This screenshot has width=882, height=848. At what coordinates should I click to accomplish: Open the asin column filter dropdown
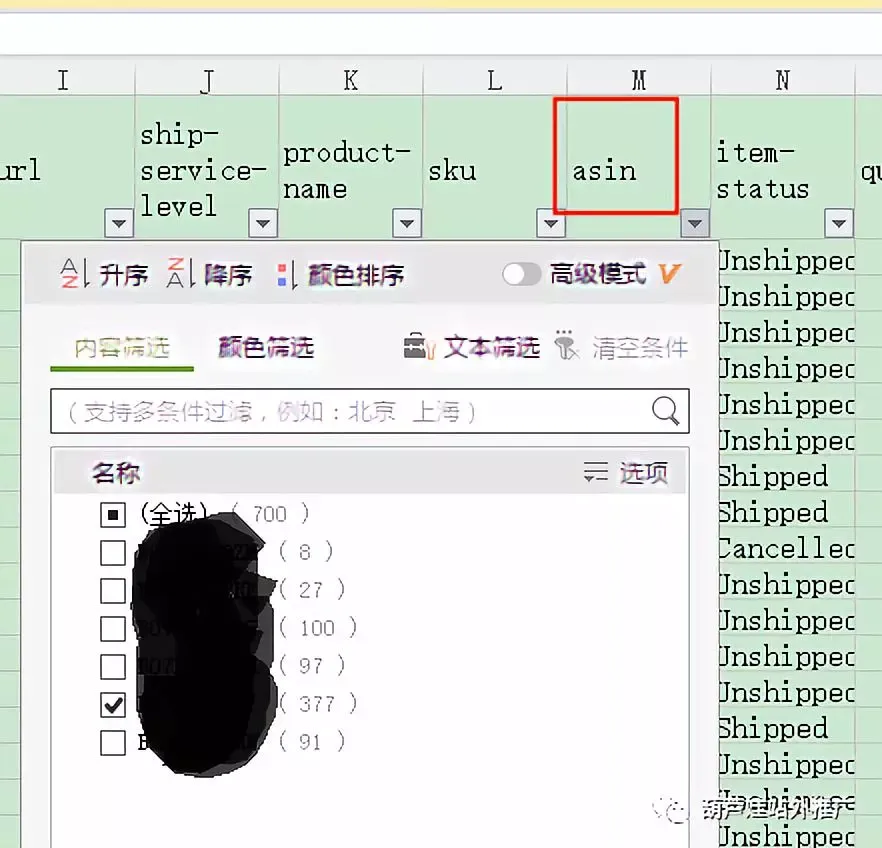point(695,223)
